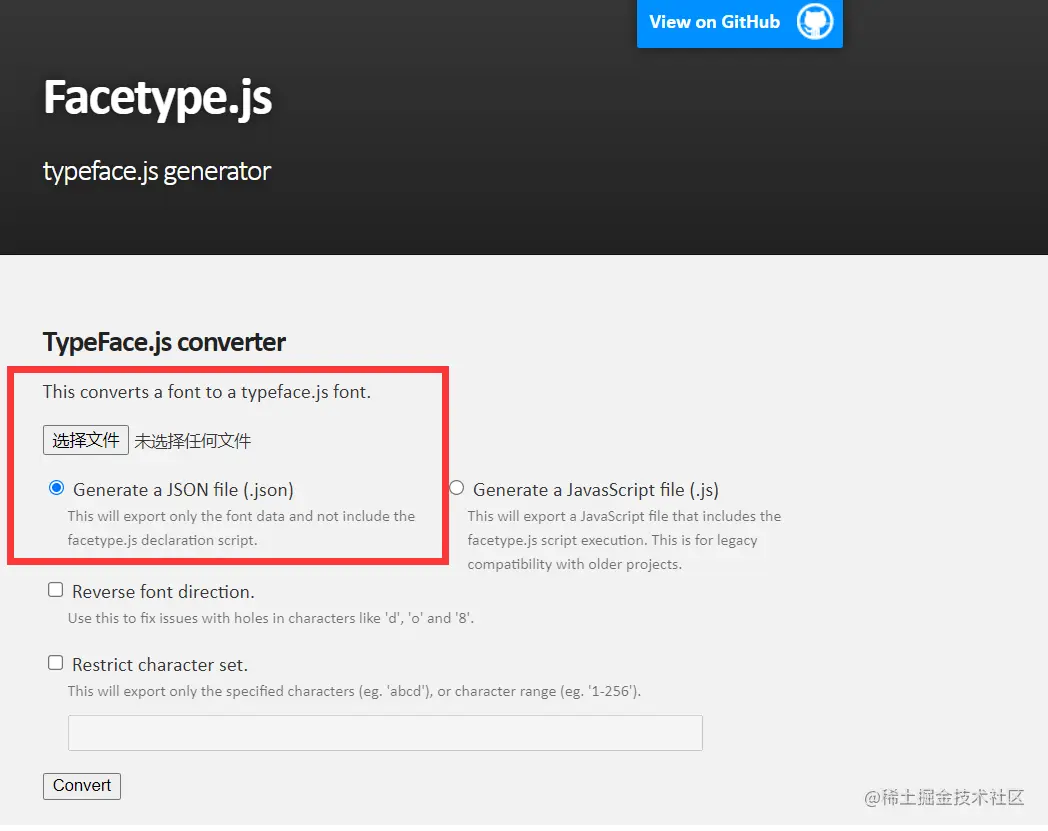Open the View on GitHub link text

pos(714,22)
